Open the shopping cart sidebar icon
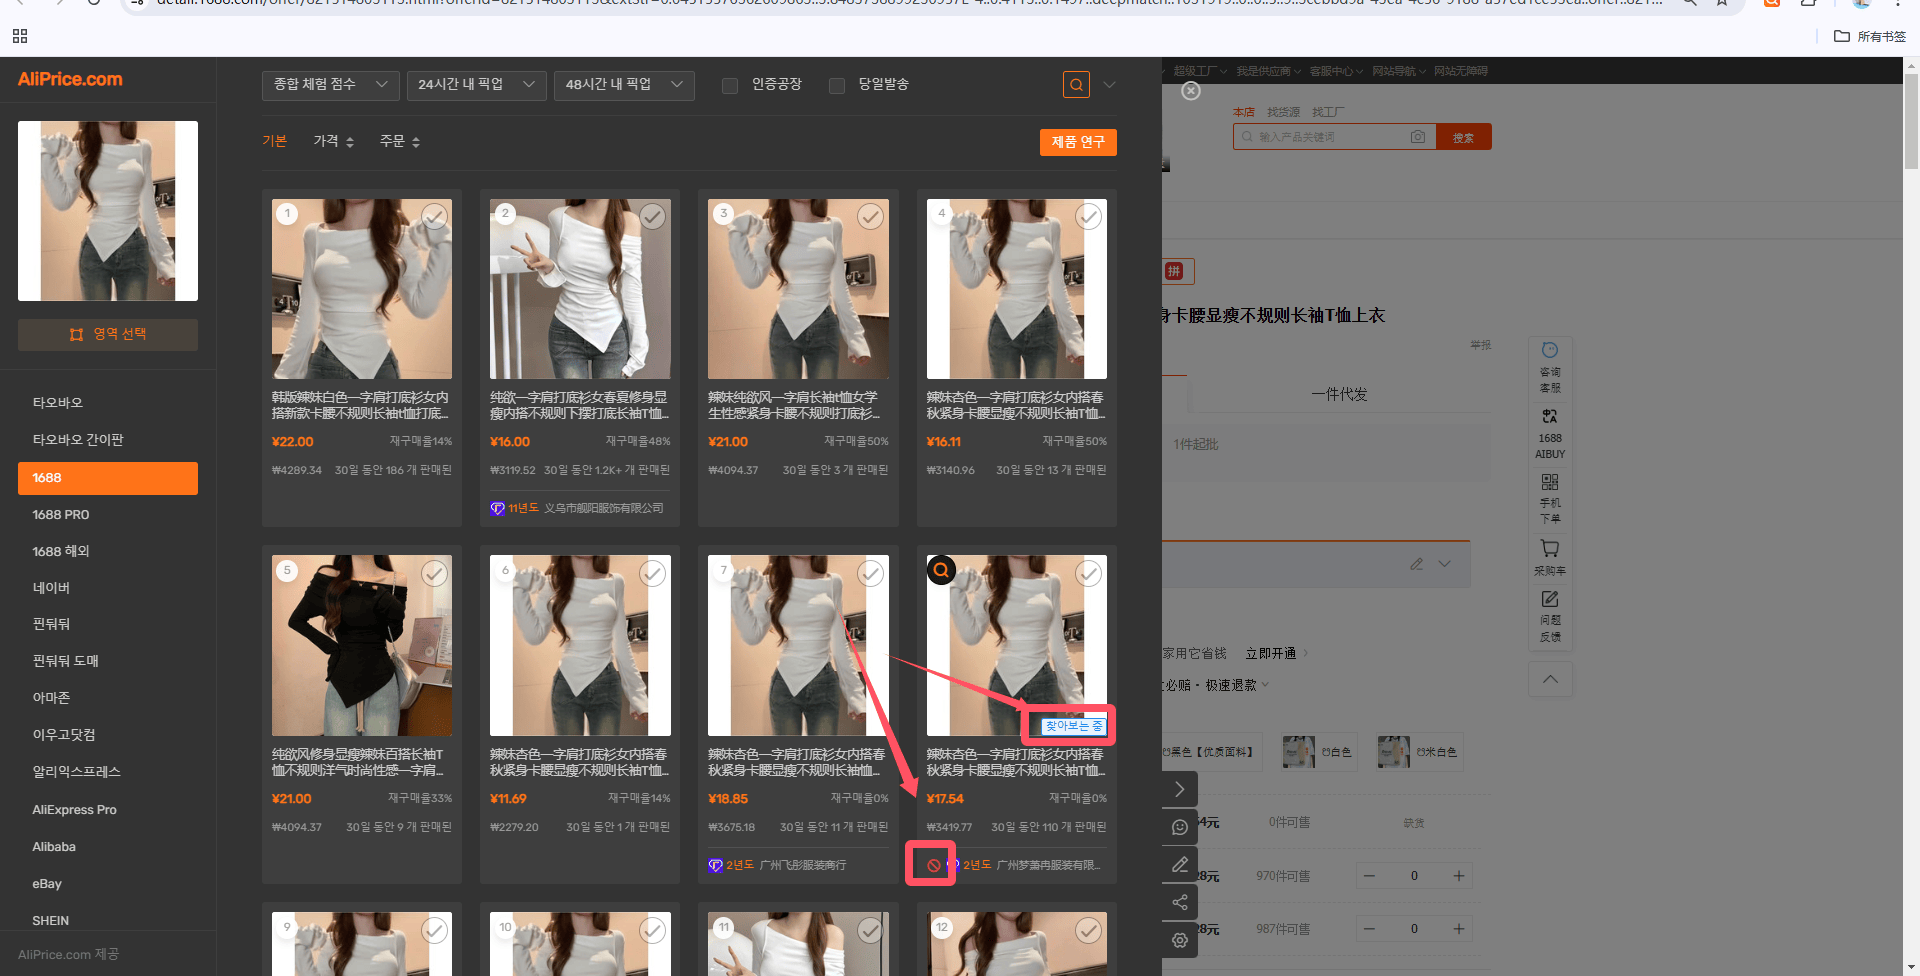 click(1550, 557)
